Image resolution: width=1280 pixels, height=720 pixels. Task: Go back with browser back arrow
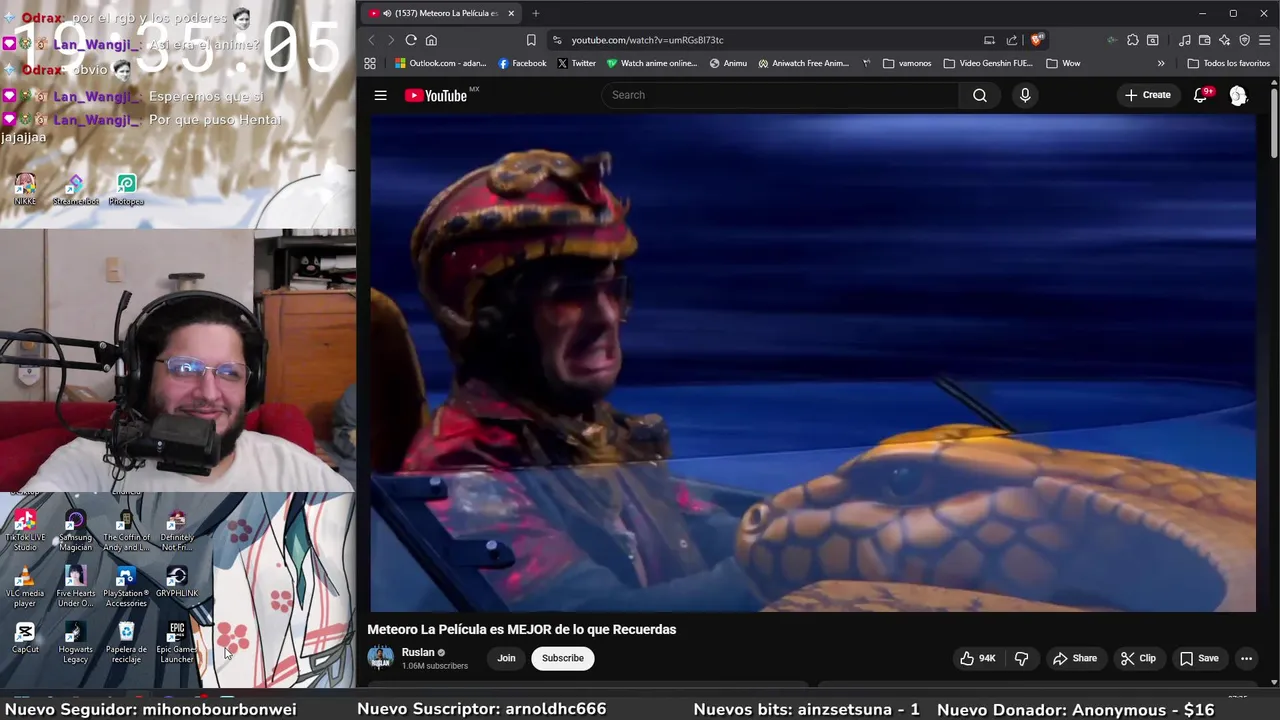click(371, 40)
